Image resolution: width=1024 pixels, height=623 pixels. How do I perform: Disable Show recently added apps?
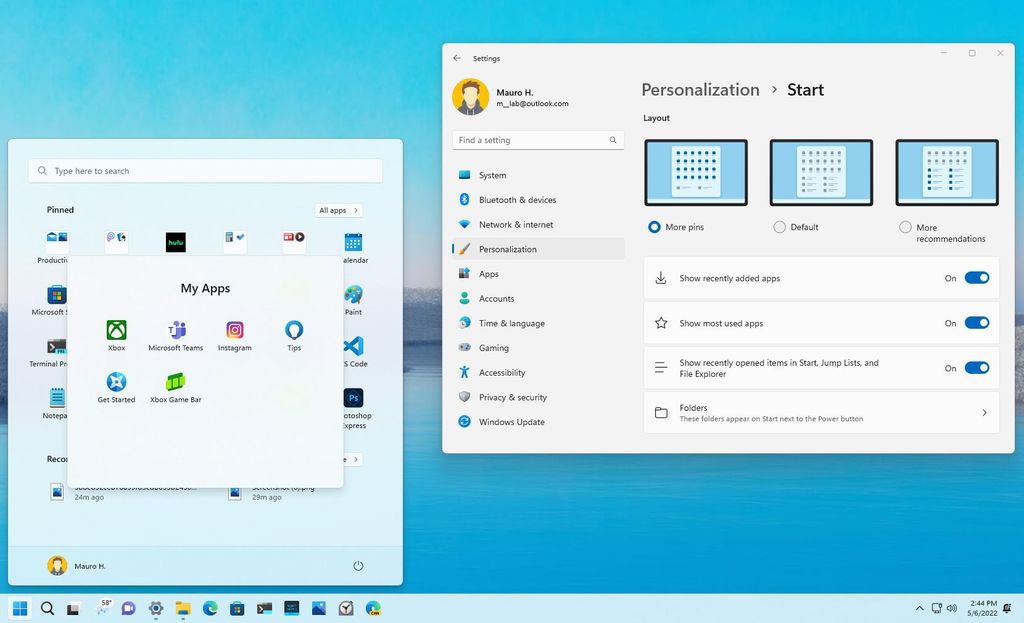click(x=977, y=277)
